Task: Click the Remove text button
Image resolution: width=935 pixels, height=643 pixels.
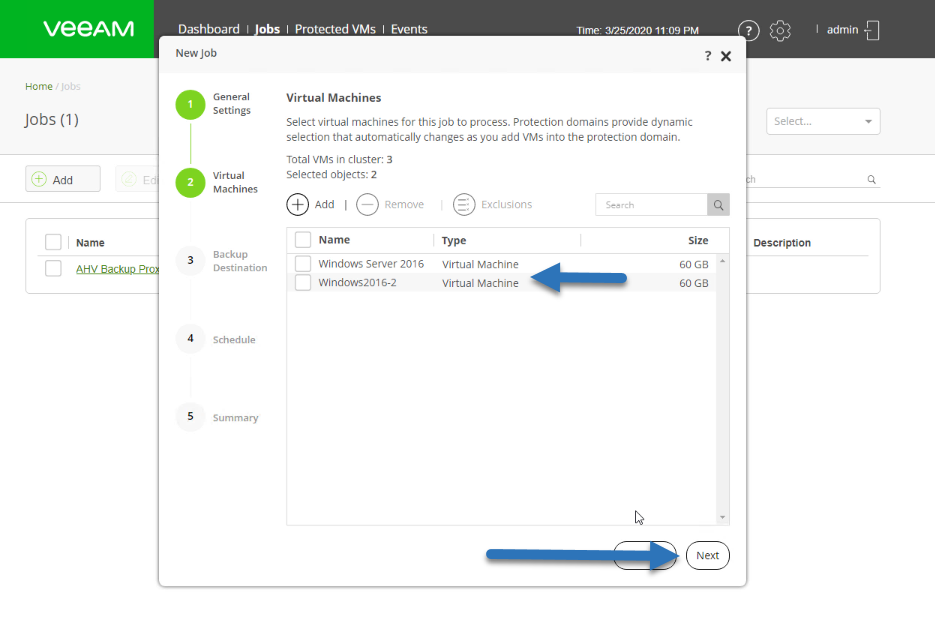Action: [404, 205]
